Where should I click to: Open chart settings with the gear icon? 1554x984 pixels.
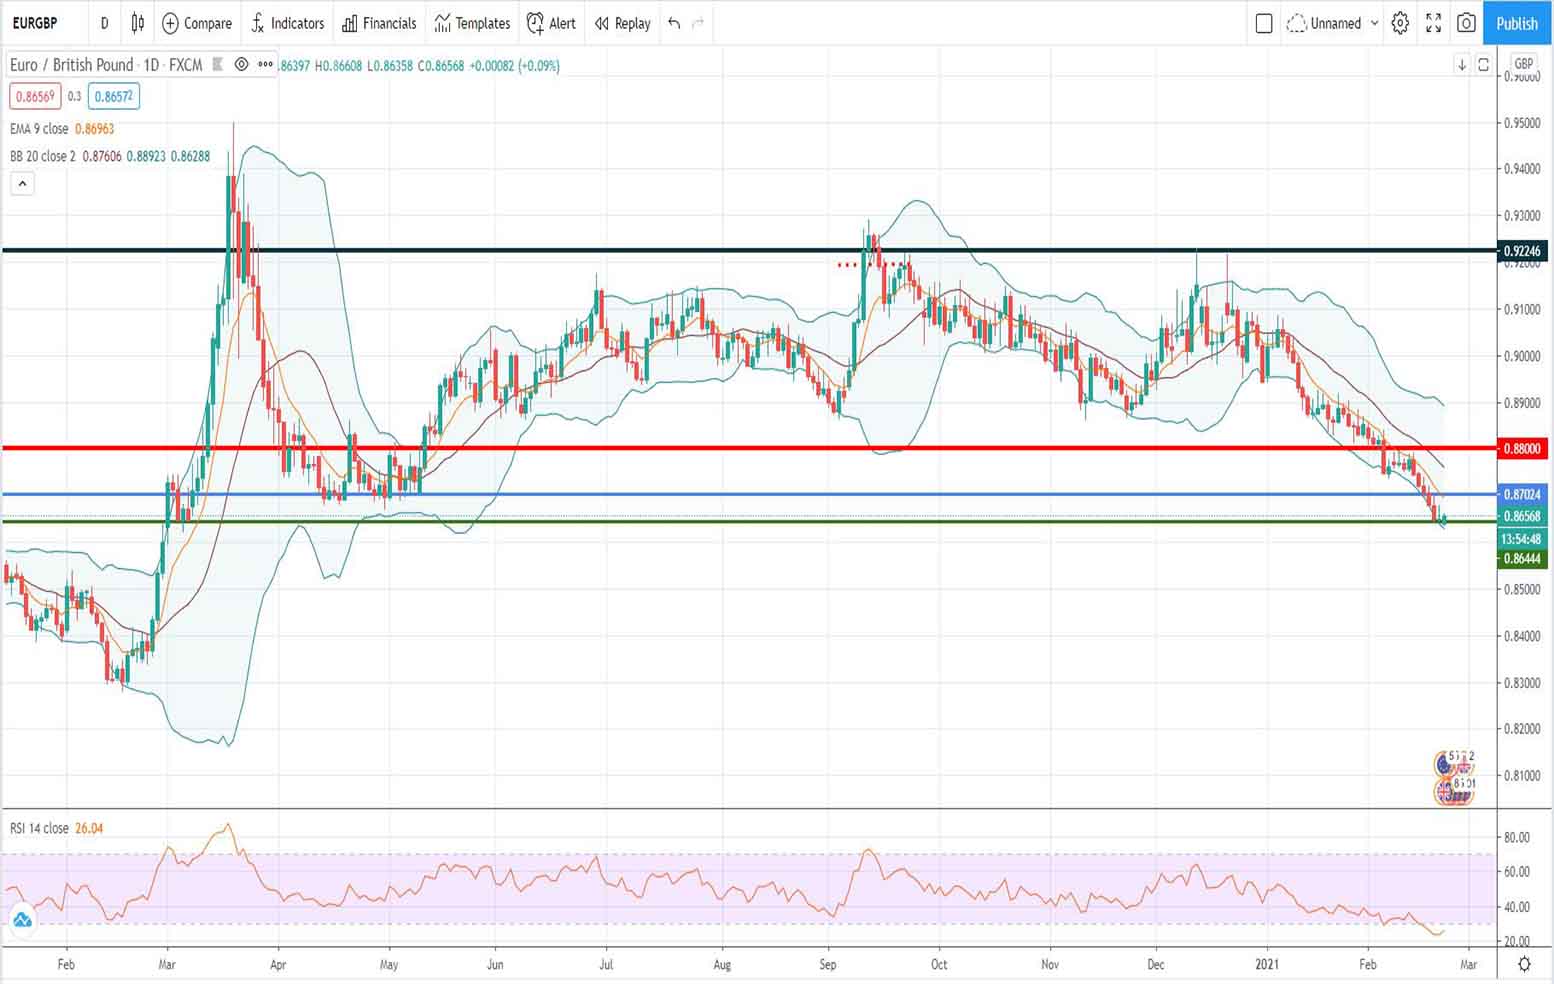point(1400,23)
